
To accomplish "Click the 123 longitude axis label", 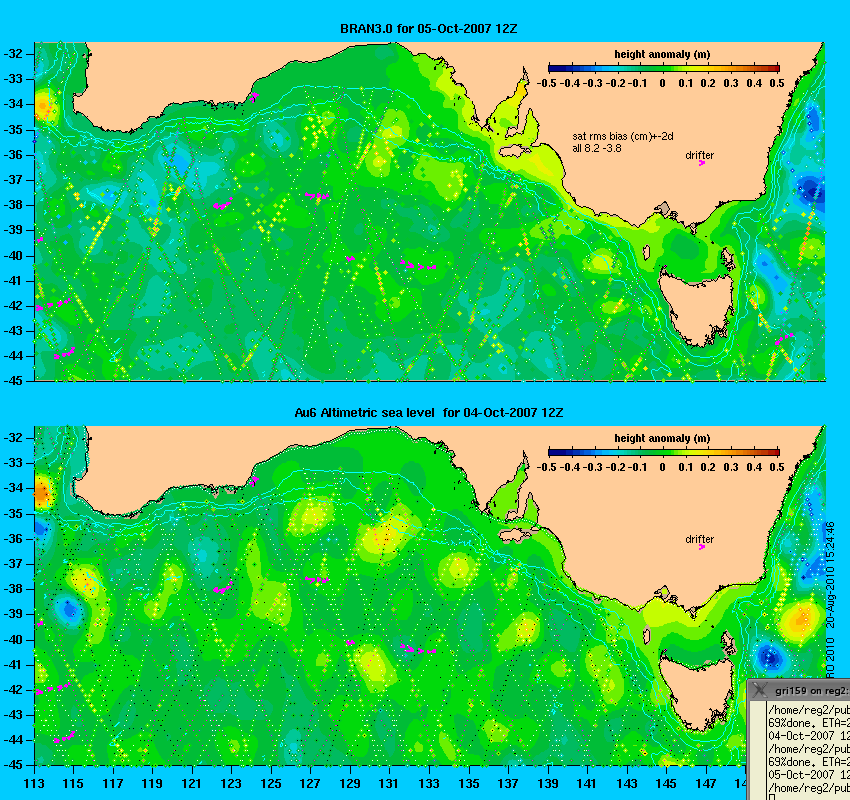I will 231,783.
